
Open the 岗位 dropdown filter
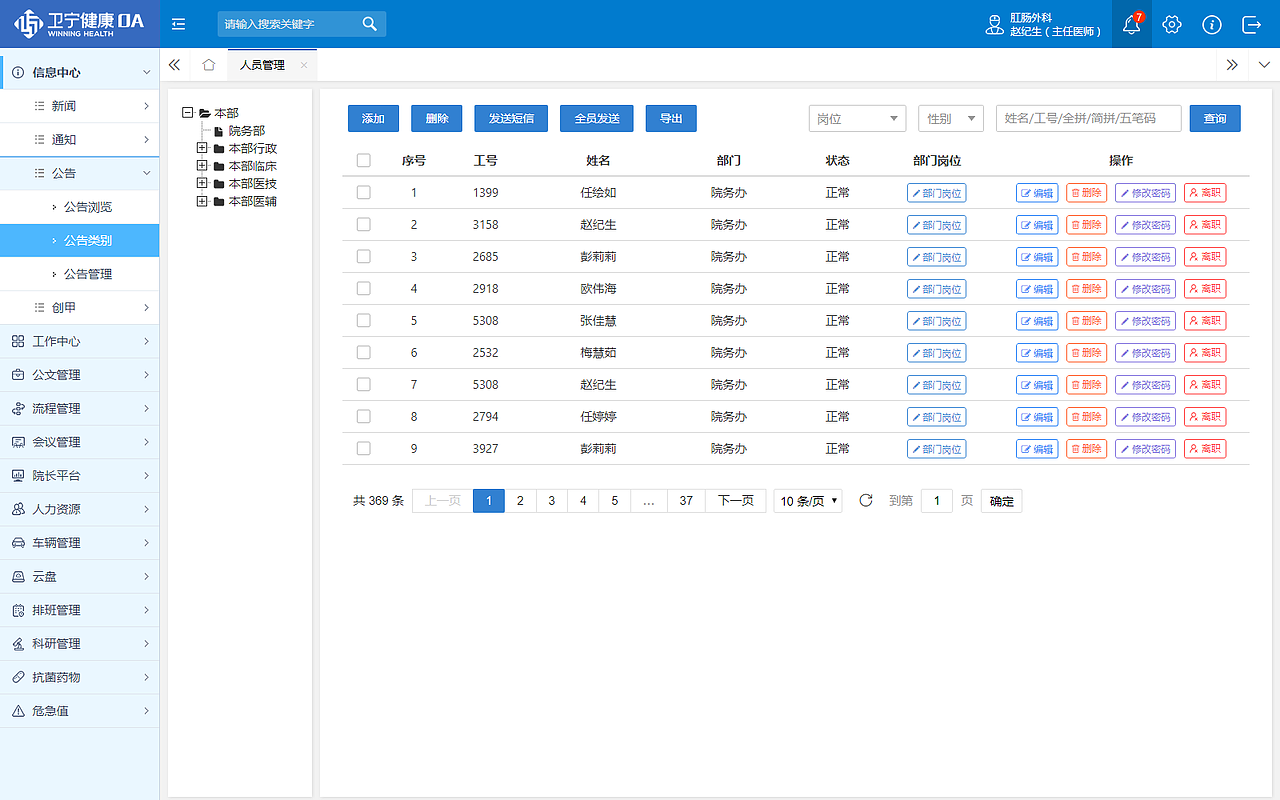click(857, 118)
